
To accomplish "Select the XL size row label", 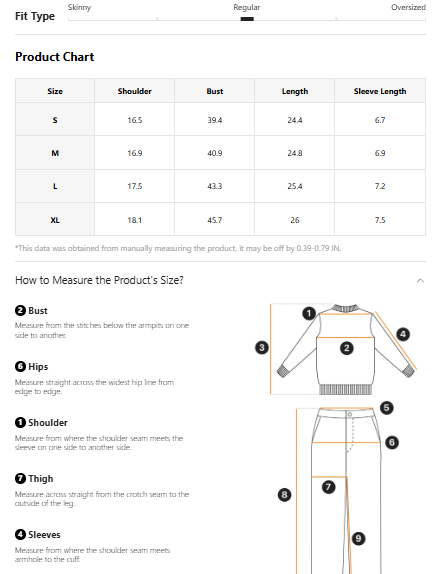I will click(55, 220).
